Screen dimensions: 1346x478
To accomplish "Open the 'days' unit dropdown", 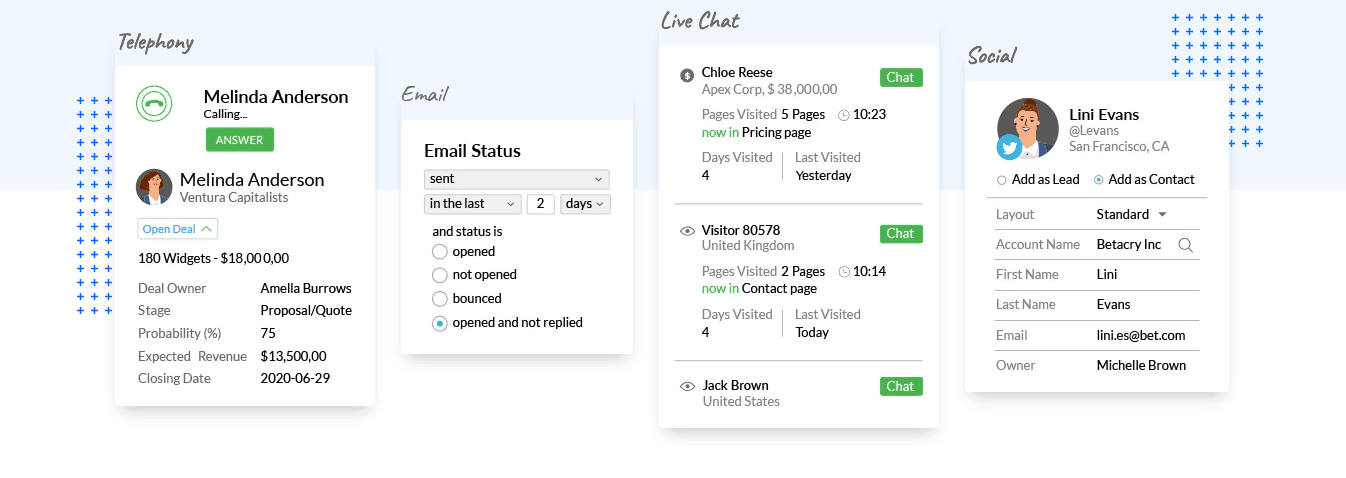I will point(585,204).
